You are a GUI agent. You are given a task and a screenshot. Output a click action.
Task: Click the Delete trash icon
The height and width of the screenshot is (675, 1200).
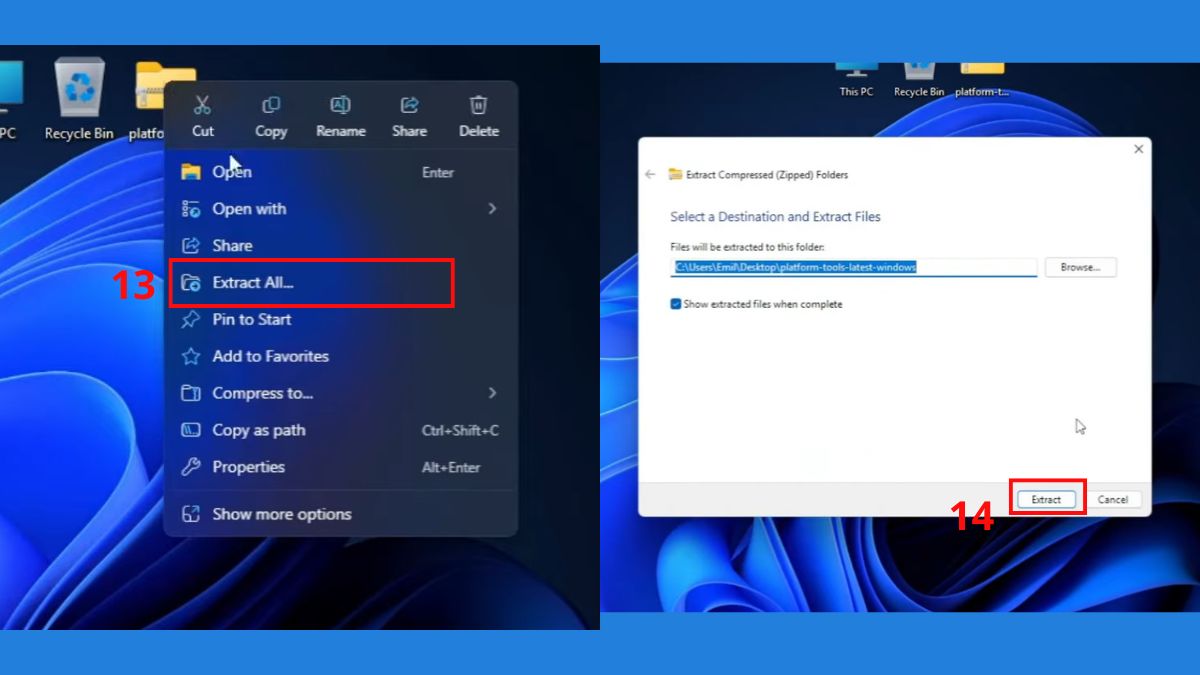(x=478, y=105)
